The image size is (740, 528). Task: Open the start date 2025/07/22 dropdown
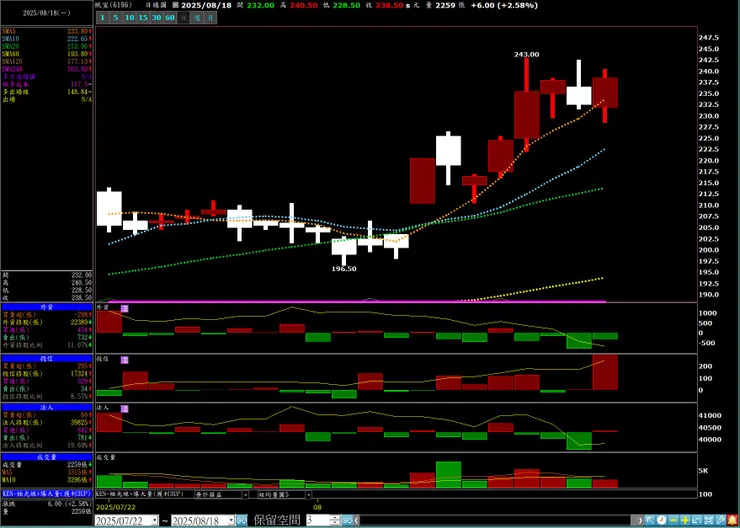155,520
